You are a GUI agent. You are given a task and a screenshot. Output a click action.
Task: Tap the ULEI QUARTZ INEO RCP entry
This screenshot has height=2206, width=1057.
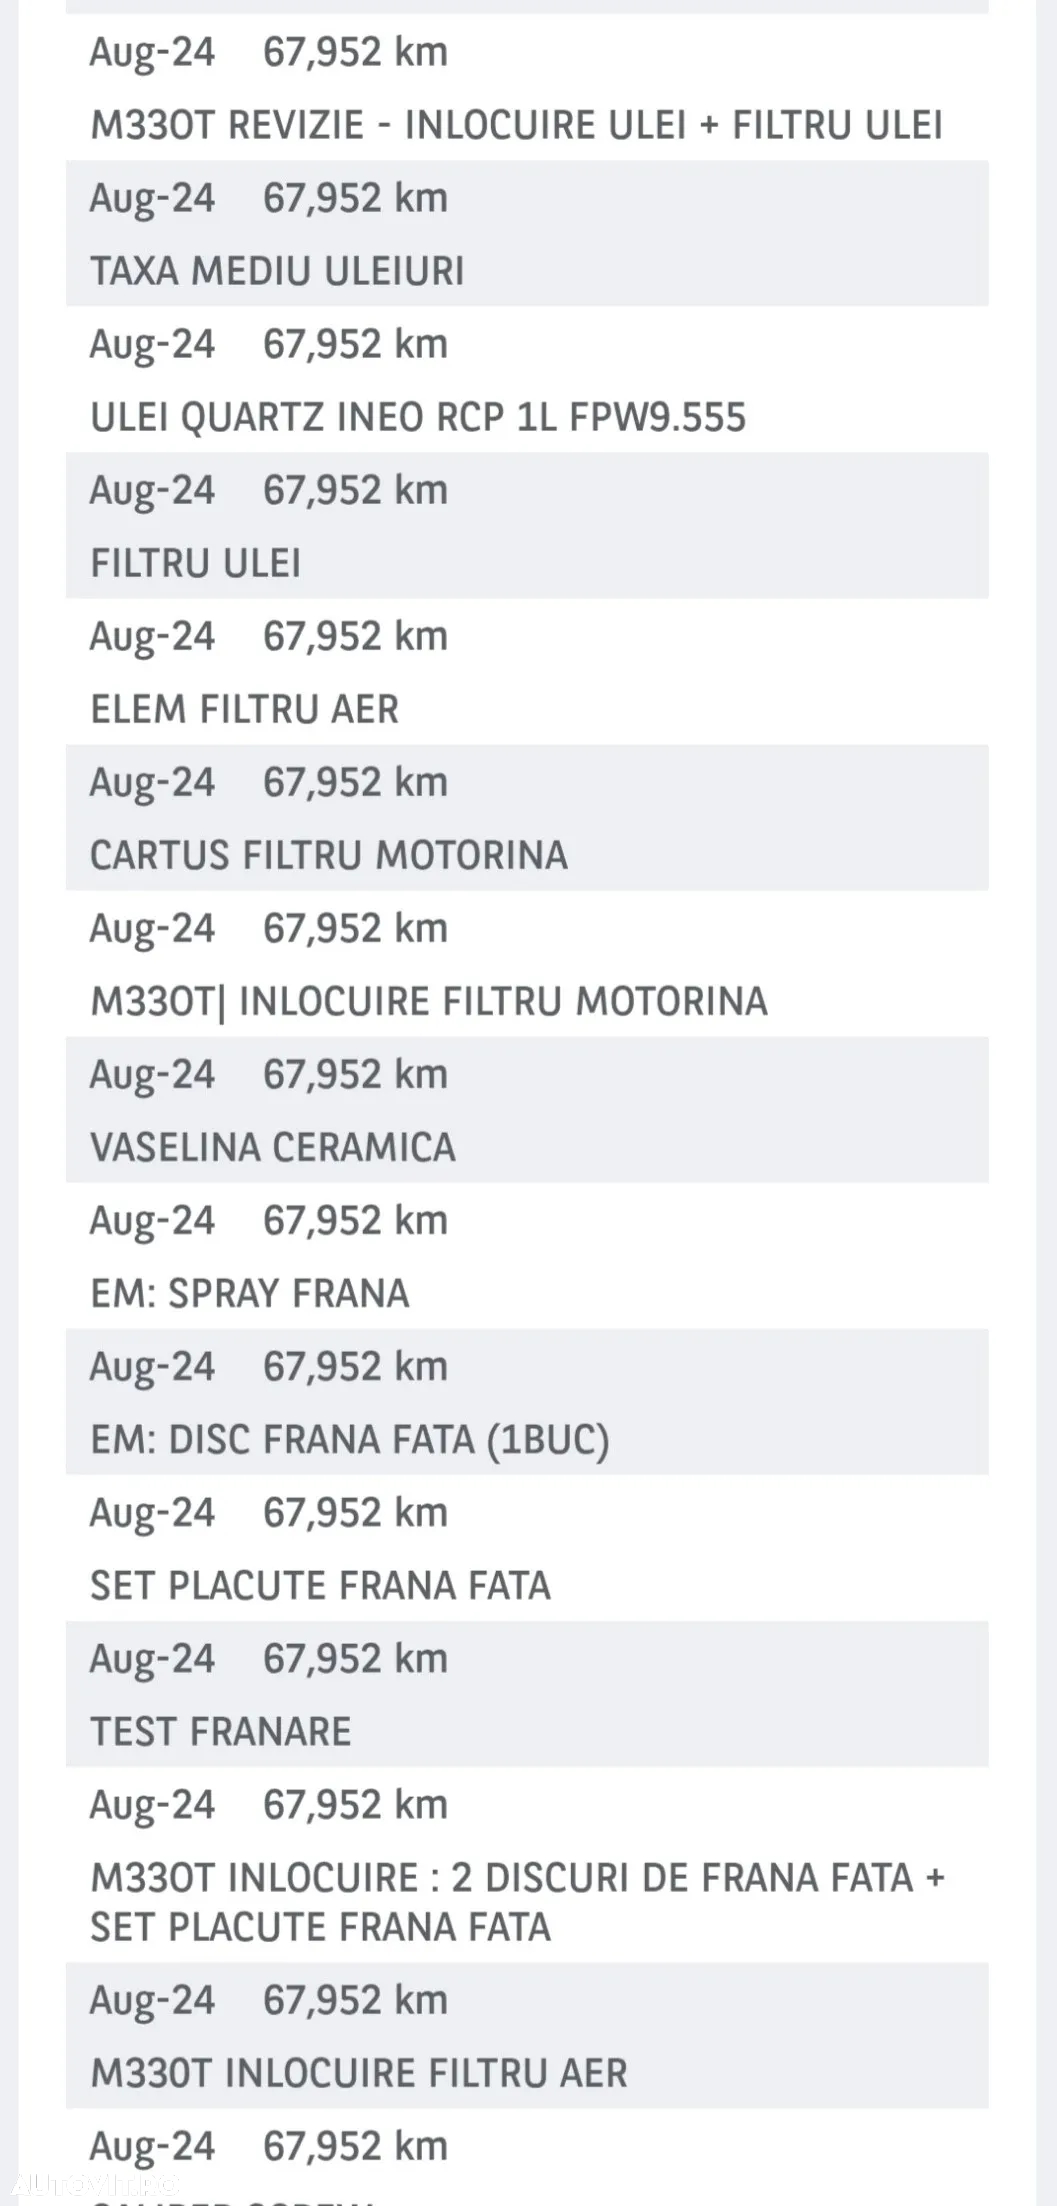(x=527, y=379)
